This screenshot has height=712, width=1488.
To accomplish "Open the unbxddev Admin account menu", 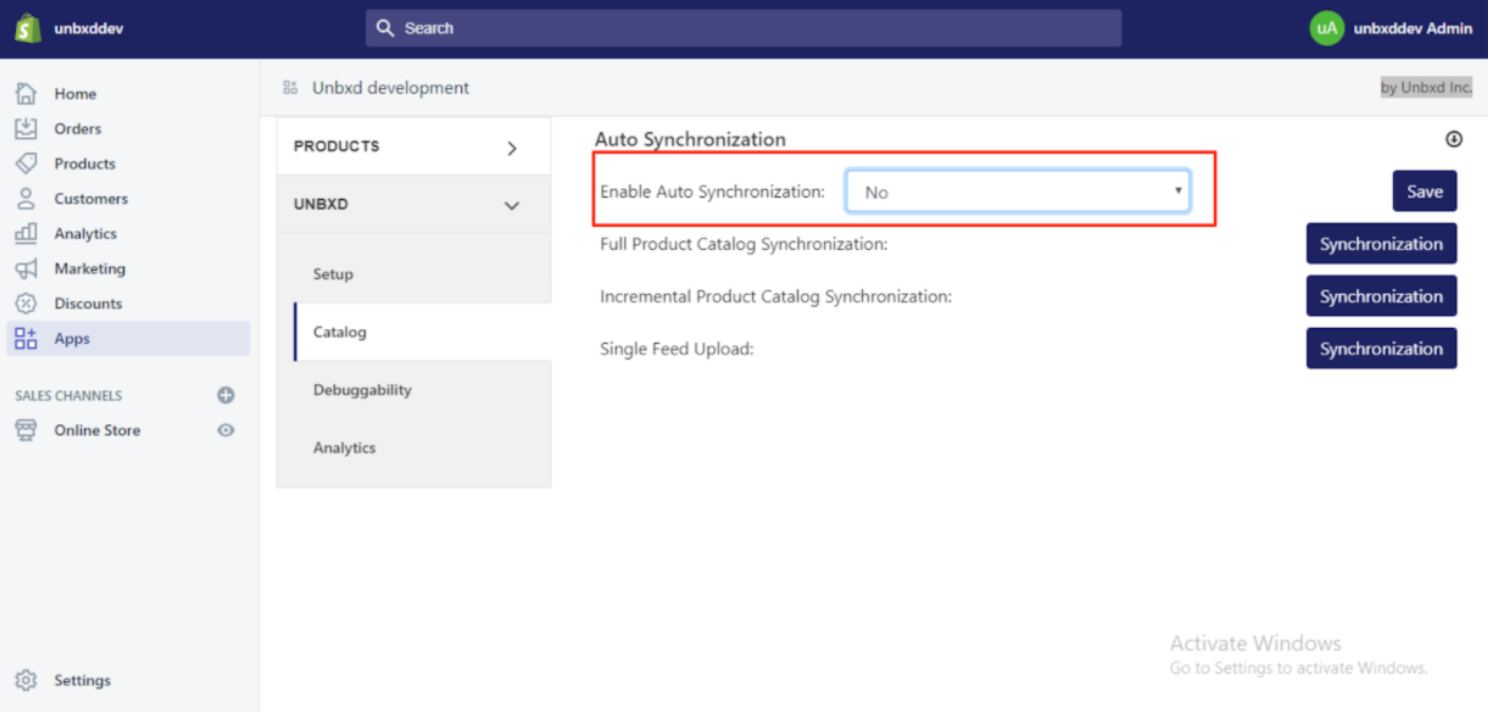I will [1391, 28].
